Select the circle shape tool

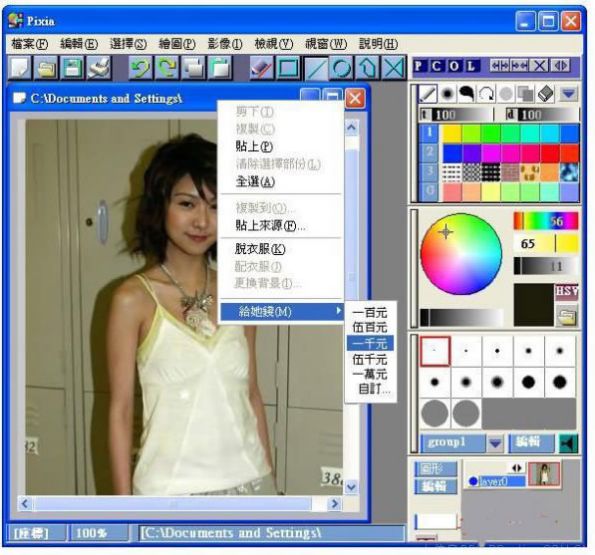tap(341, 68)
